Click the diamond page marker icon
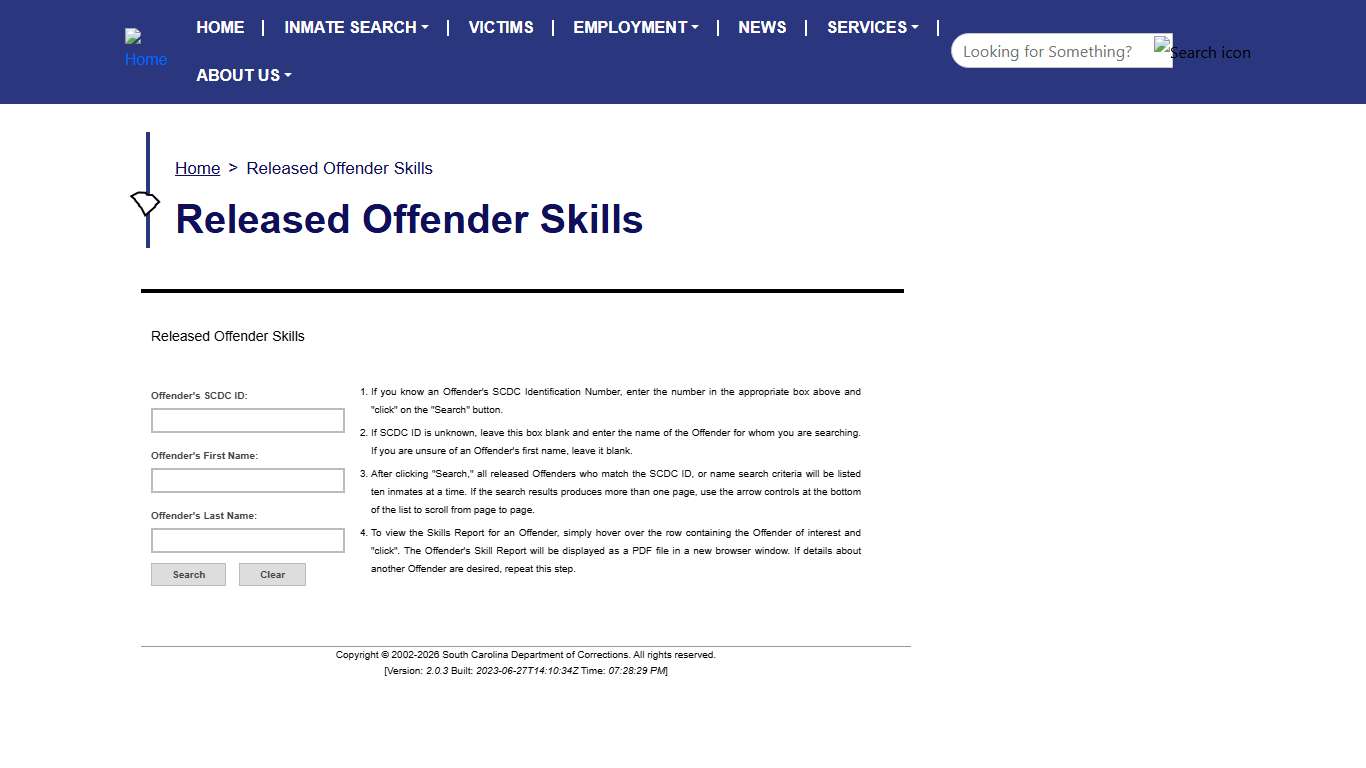This screenshot has width=1366, height=768. [144, 204]
